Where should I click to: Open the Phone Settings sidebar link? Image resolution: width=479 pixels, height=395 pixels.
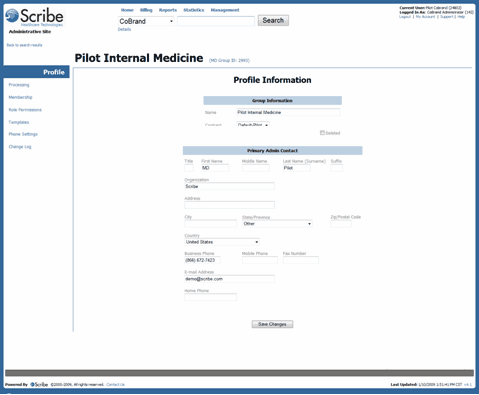23,134
